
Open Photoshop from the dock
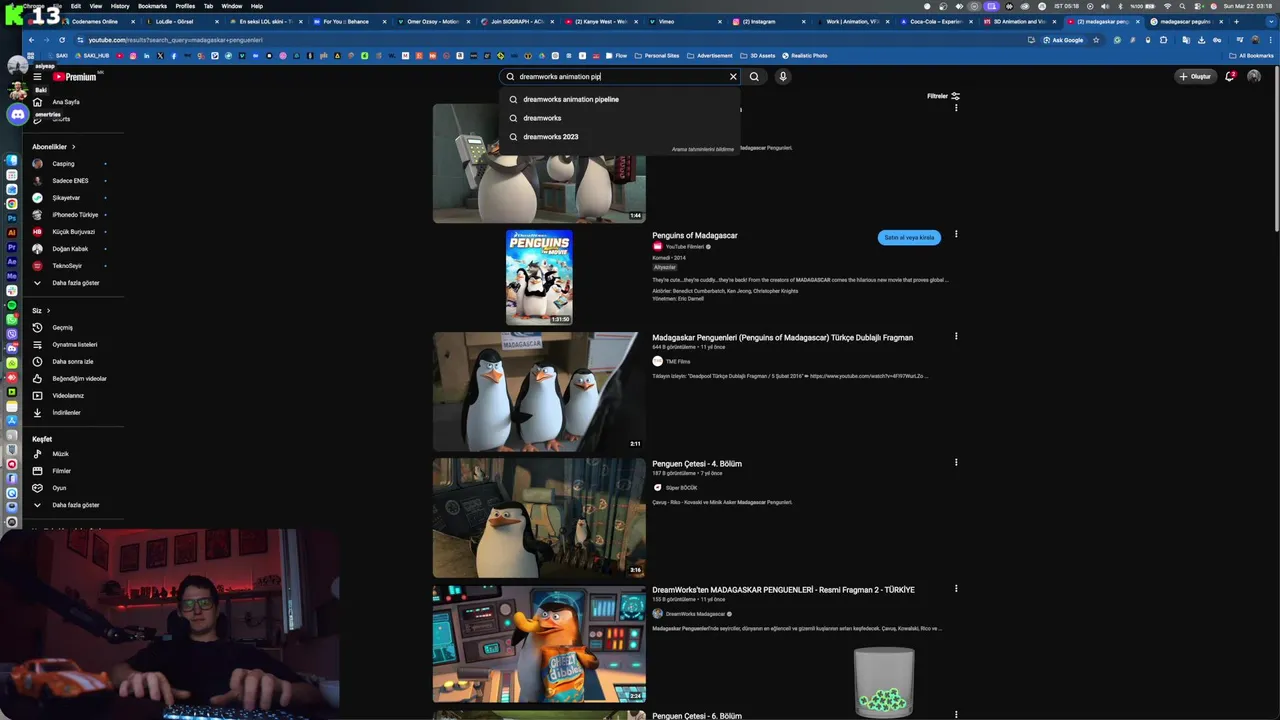(x=11, y=218)
